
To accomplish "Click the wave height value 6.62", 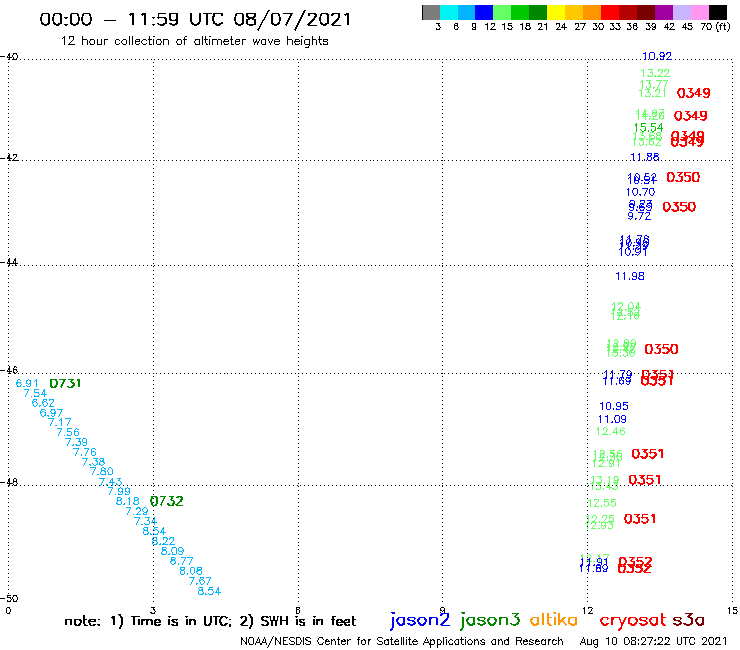I will tap(43, 403).
